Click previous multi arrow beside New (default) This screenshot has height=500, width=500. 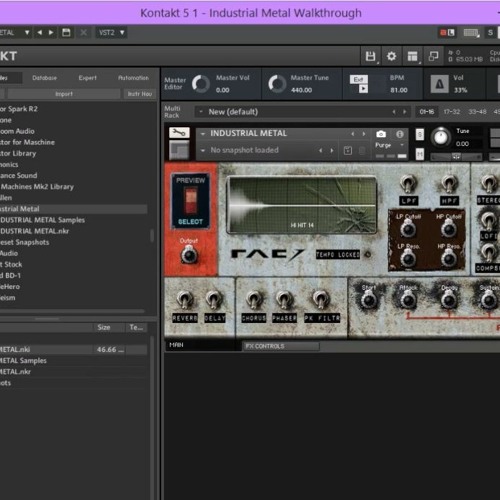coord(394,112)
